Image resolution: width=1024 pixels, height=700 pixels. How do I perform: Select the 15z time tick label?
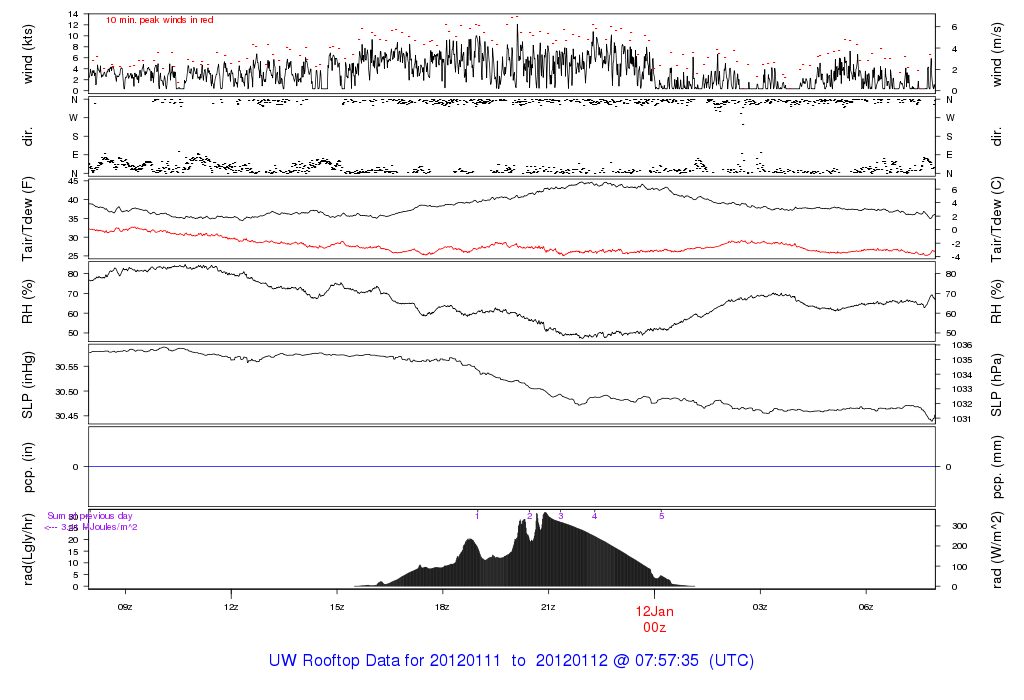tap(337, 606)
